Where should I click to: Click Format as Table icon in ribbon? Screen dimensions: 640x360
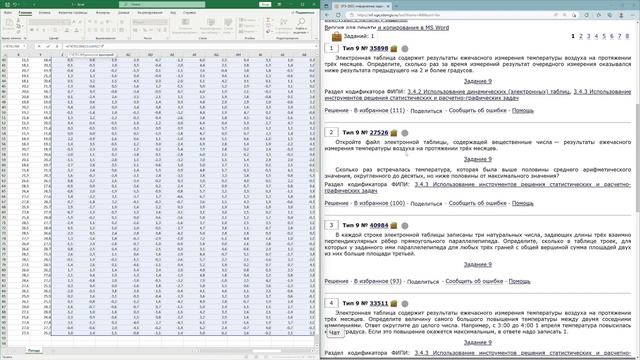coord(211,22)
